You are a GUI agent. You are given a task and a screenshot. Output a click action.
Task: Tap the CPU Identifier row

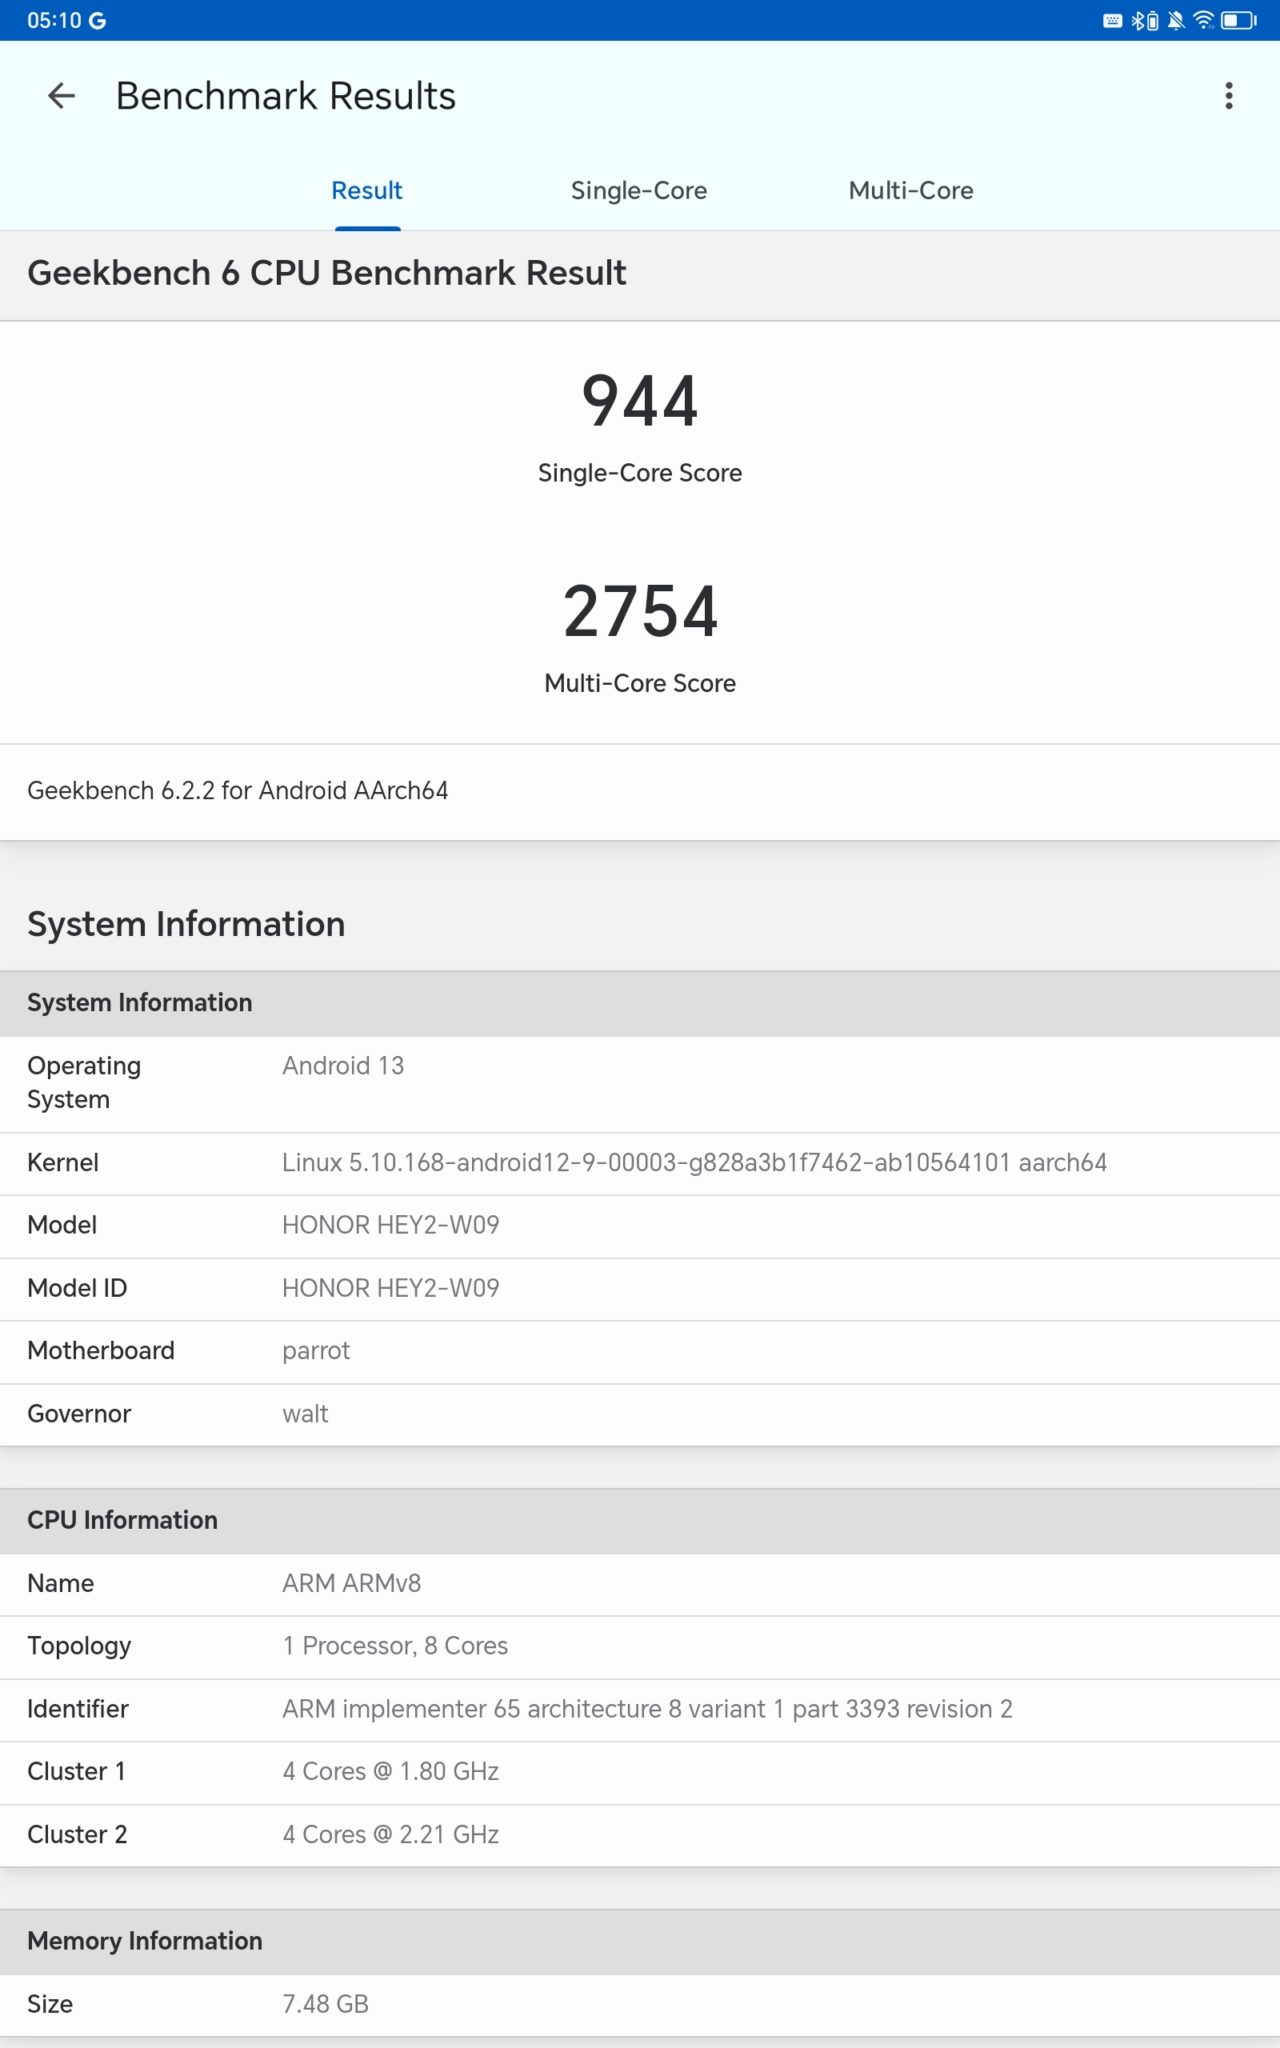click(x=640, y=1709)
